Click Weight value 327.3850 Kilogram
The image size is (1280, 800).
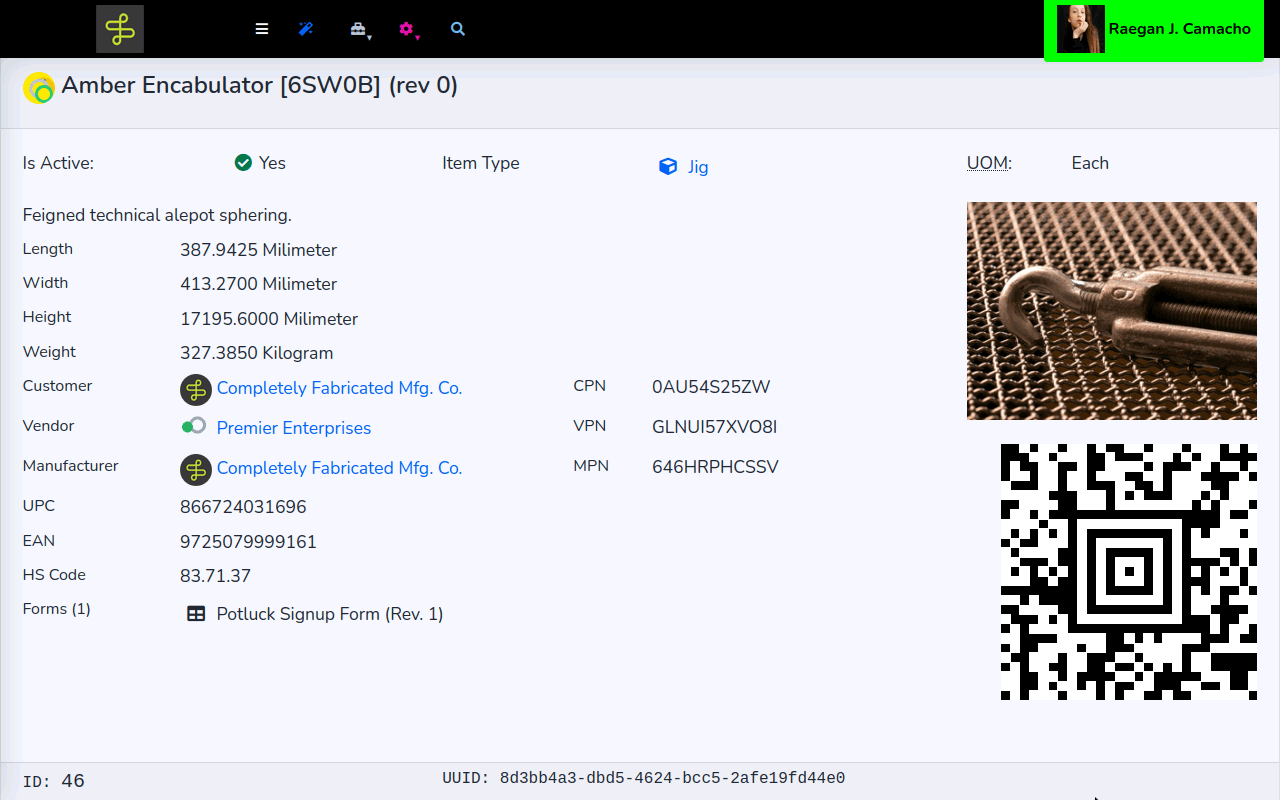[257, 353]
